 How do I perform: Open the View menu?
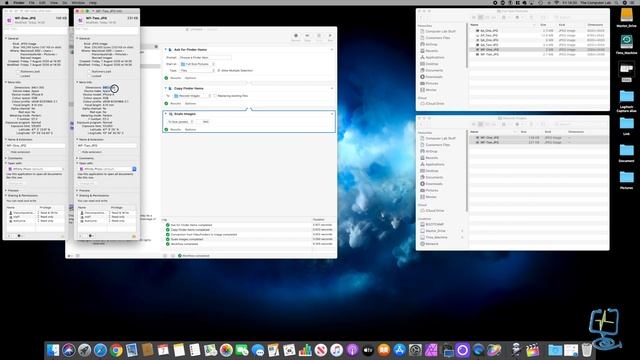(x=53, y=2)
